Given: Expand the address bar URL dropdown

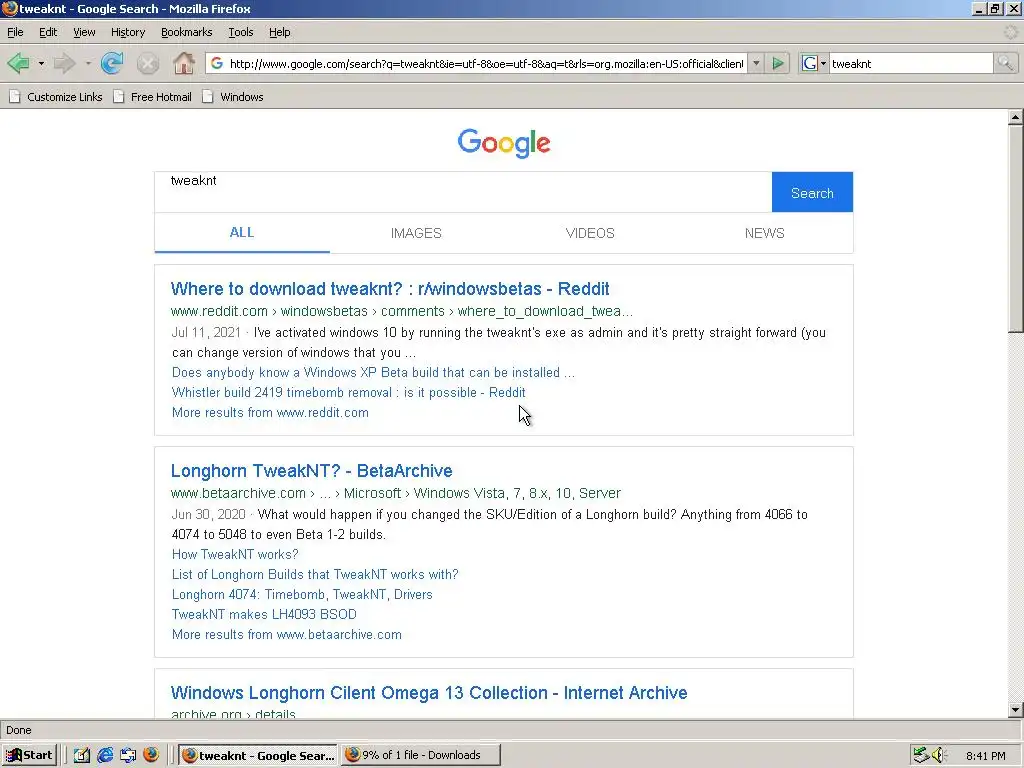Looking at the screenshot, I should click(756, 63).
